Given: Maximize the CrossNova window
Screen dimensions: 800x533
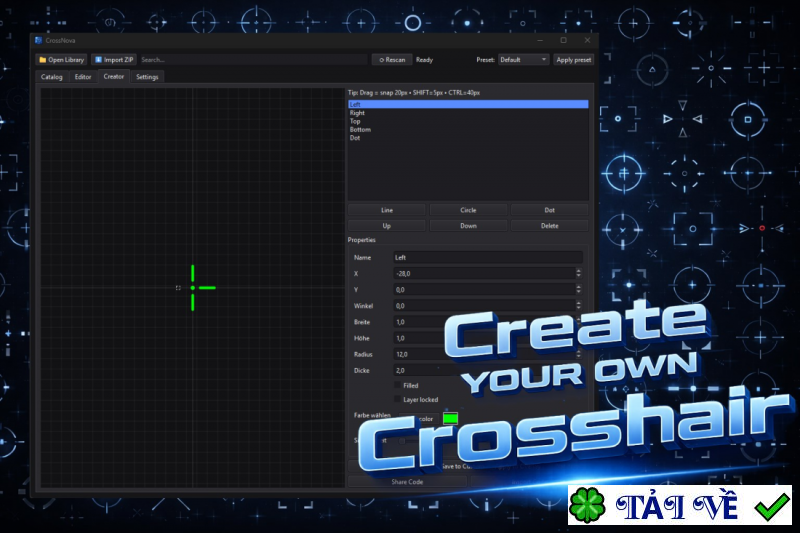Looking at the screenshot, I should coord(563,40).
